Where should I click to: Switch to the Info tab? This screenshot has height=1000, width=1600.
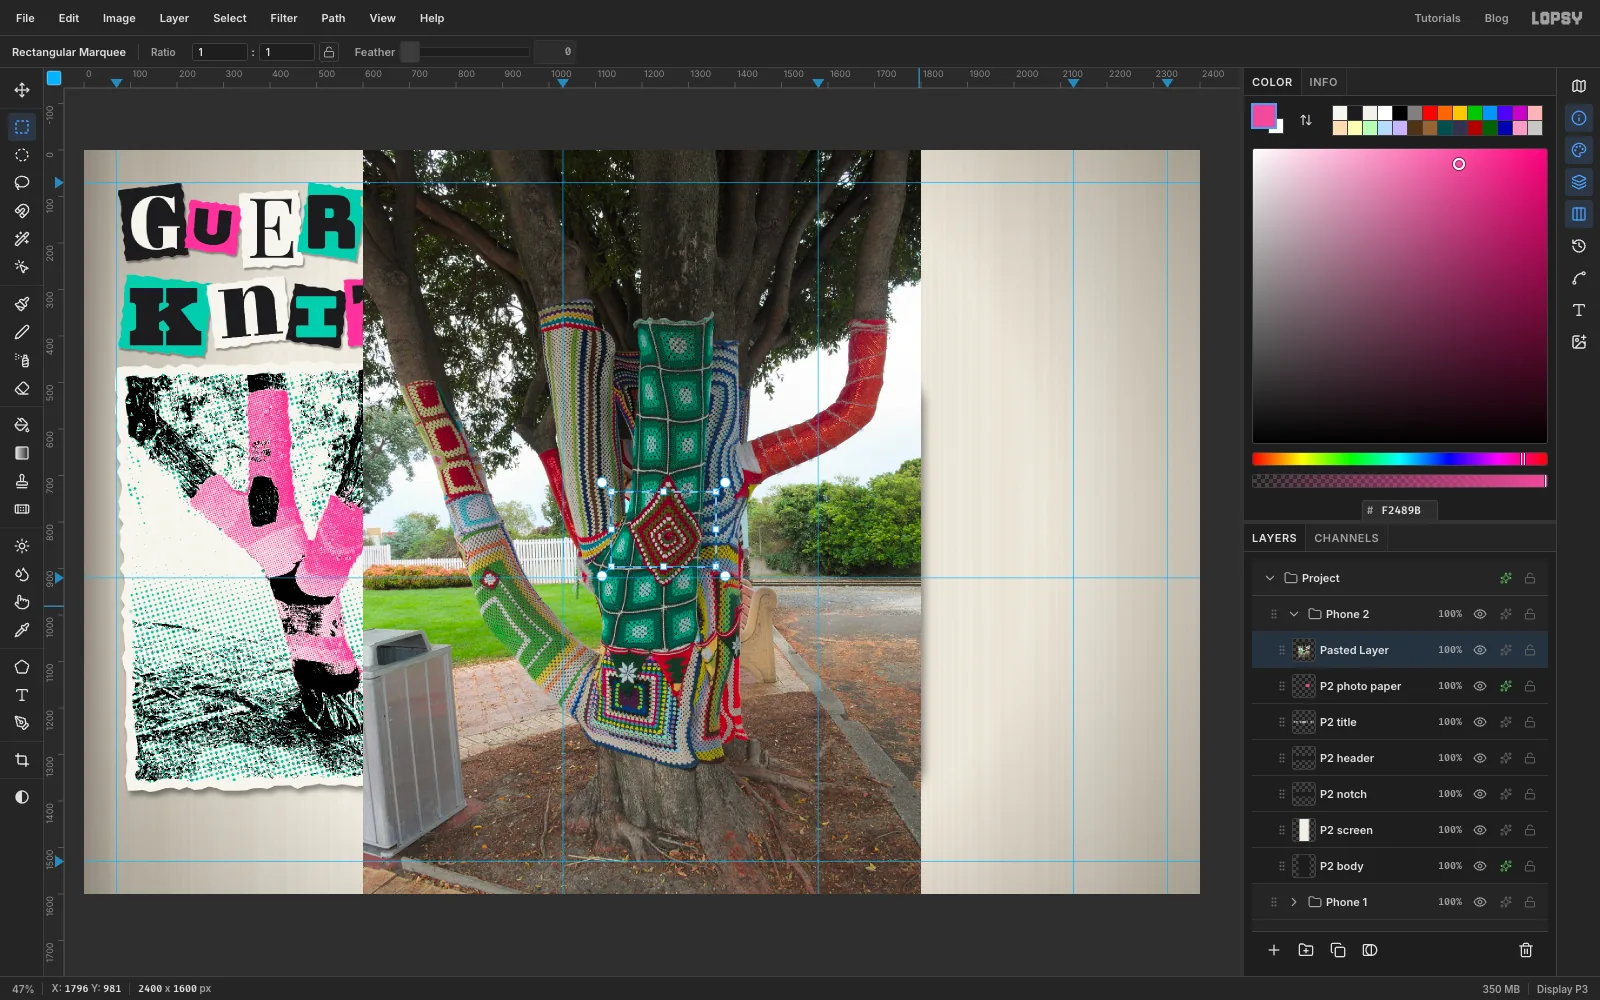click(x=1323, y=82)
